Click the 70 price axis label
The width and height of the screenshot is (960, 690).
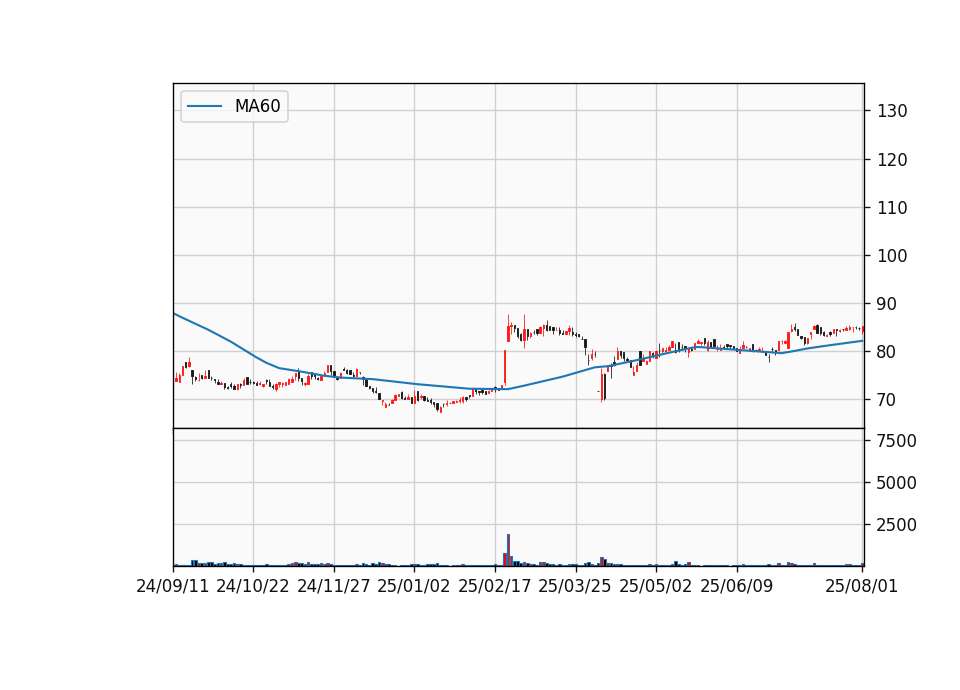(887, 400)
